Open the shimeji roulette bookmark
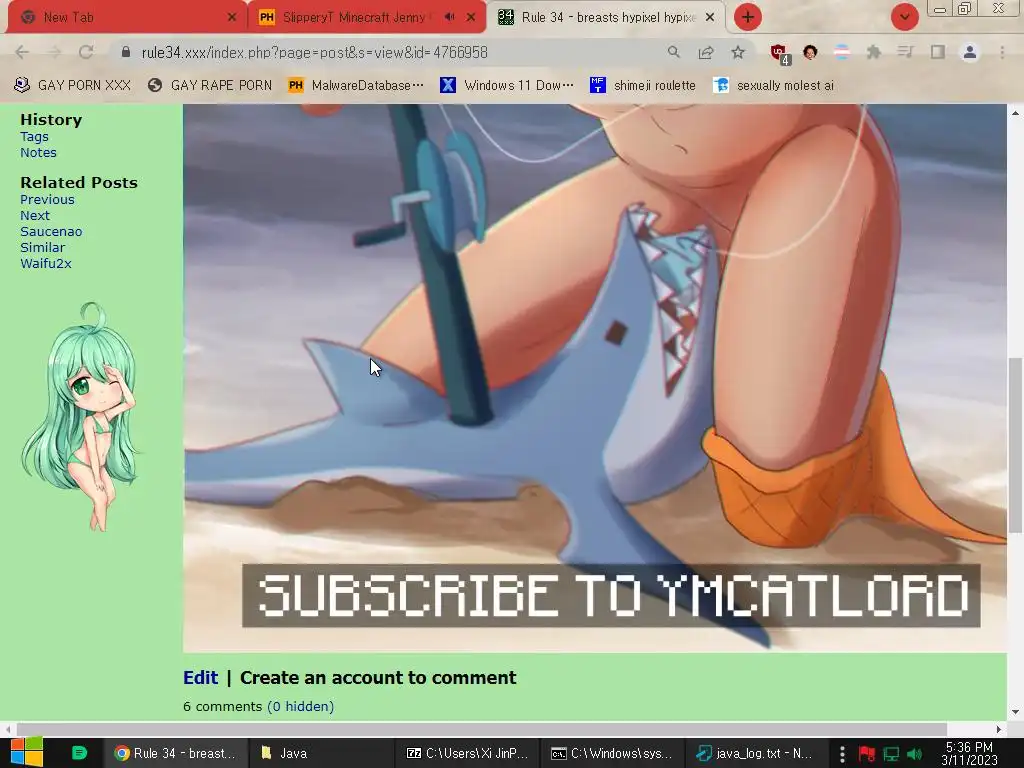 coord(643,85)
